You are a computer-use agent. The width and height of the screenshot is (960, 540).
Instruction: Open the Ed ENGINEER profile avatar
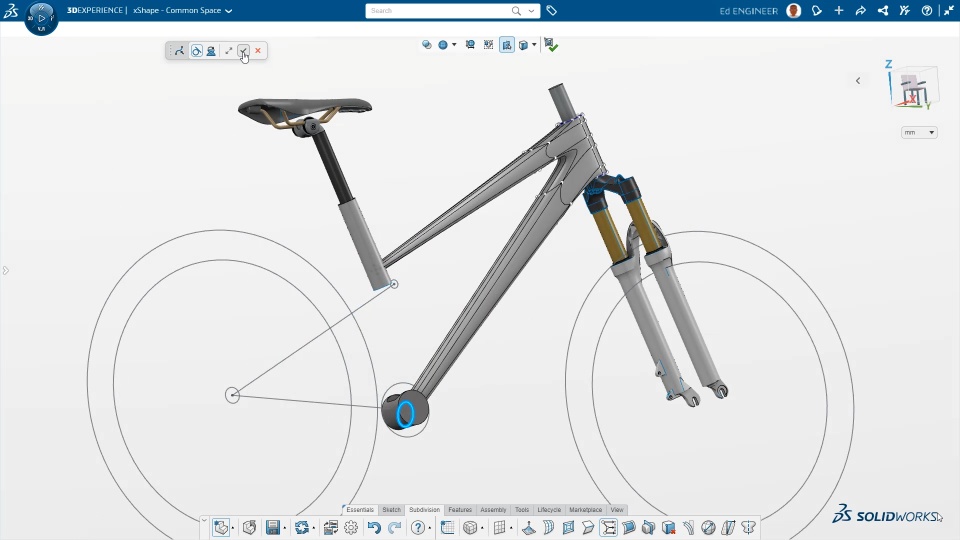point(793,10)
